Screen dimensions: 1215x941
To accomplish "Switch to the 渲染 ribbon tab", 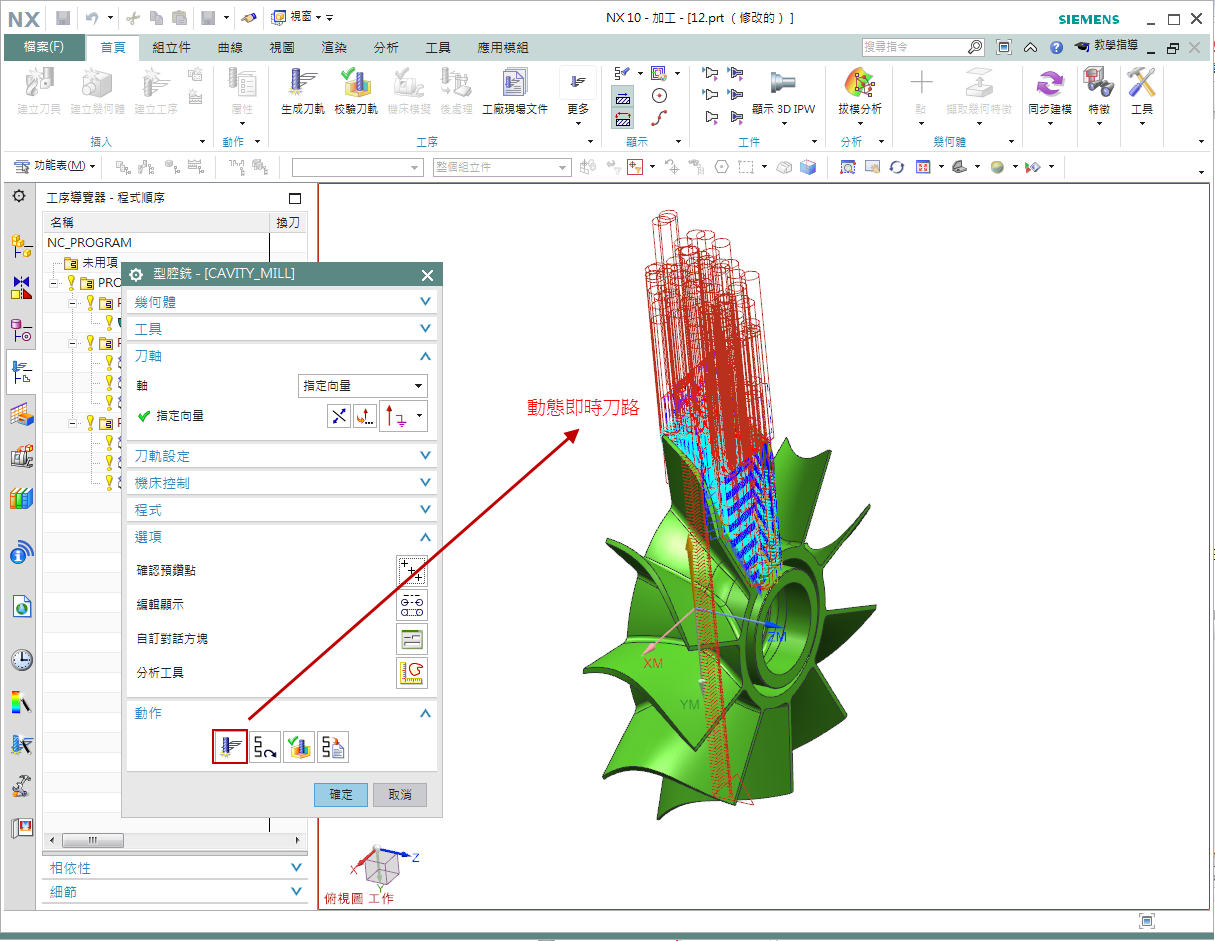I will click(335, 47).
